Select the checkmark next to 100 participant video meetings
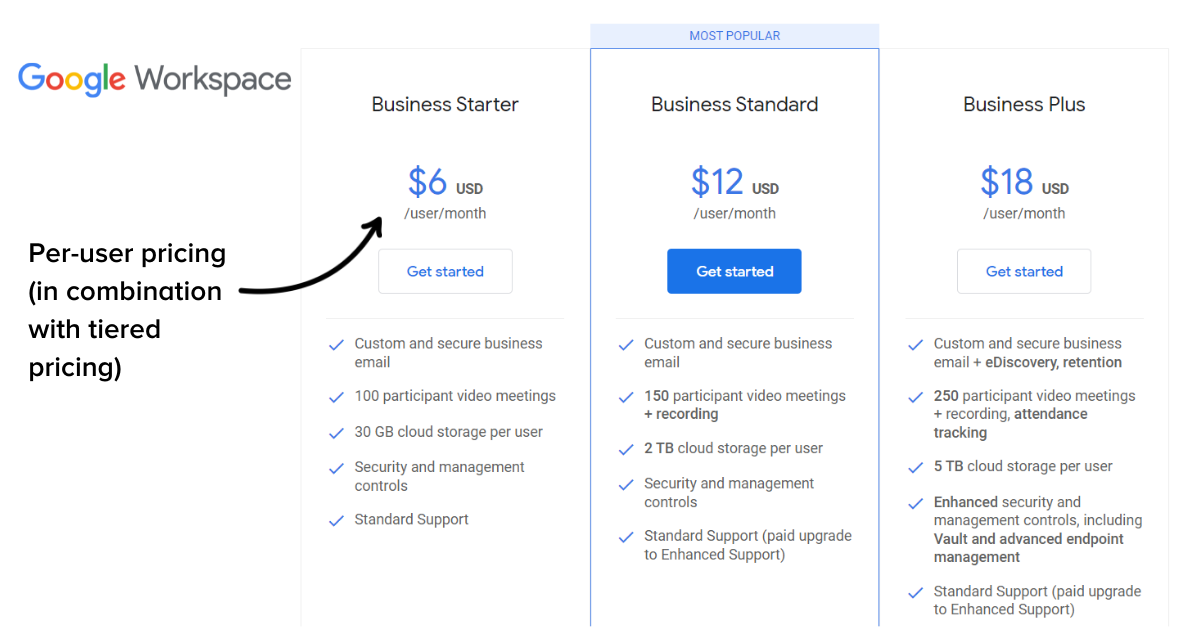This screenshot has height=627, width=1200. (336, 396)
